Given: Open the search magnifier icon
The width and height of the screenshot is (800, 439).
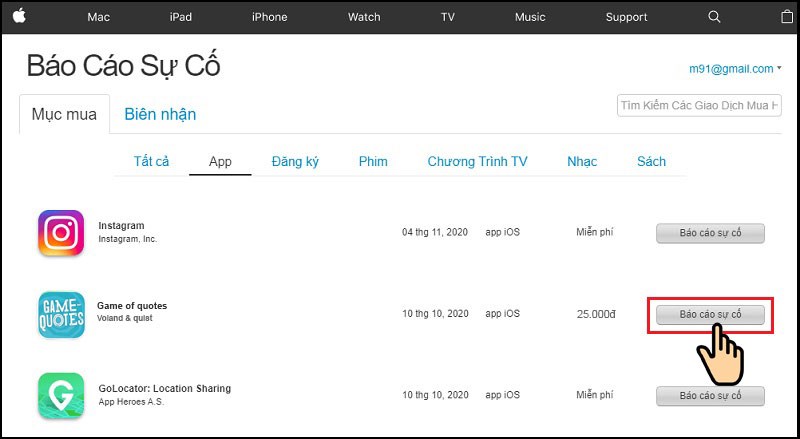Looking at the screenshot, I should tap(714, 17).
